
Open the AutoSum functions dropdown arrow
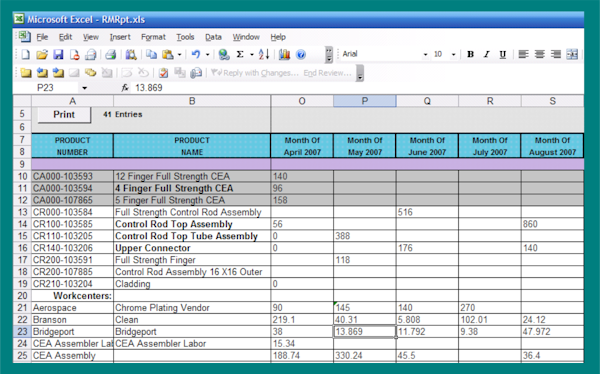(x=252, y=55)
